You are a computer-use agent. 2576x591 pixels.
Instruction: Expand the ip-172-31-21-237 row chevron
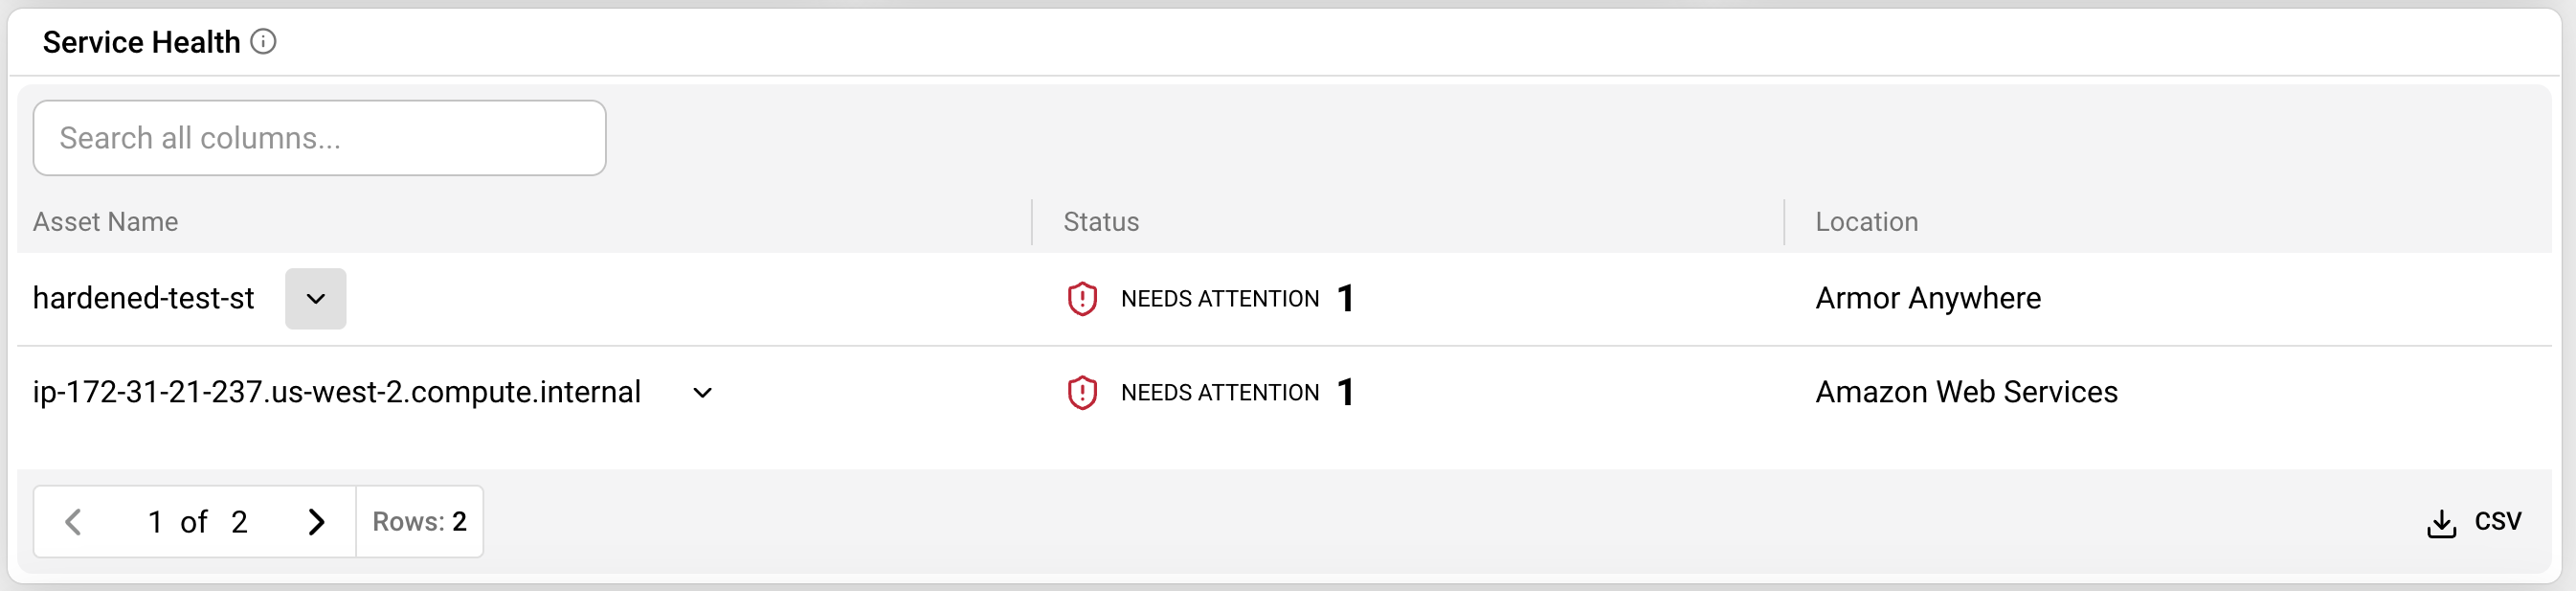[x=702, y=393]
